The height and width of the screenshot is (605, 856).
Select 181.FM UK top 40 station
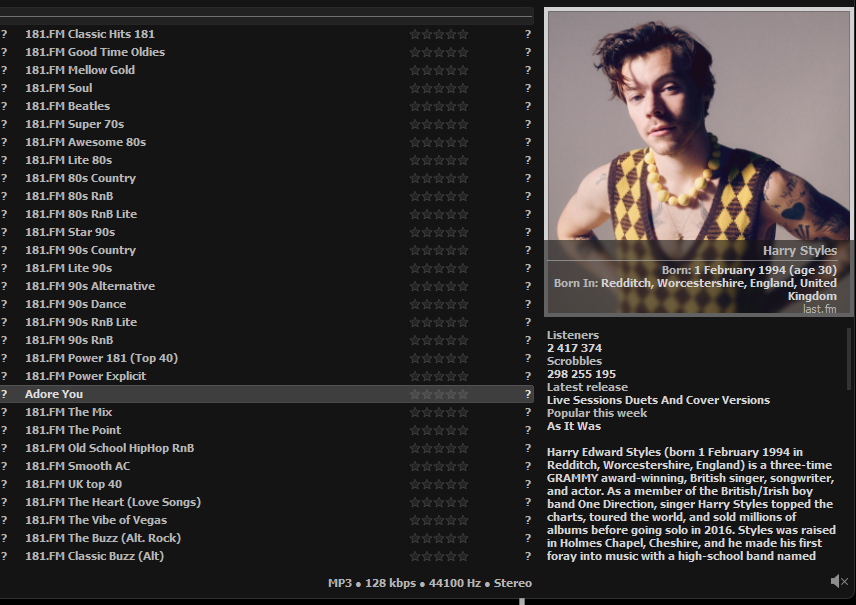click(x=267, y=484)
